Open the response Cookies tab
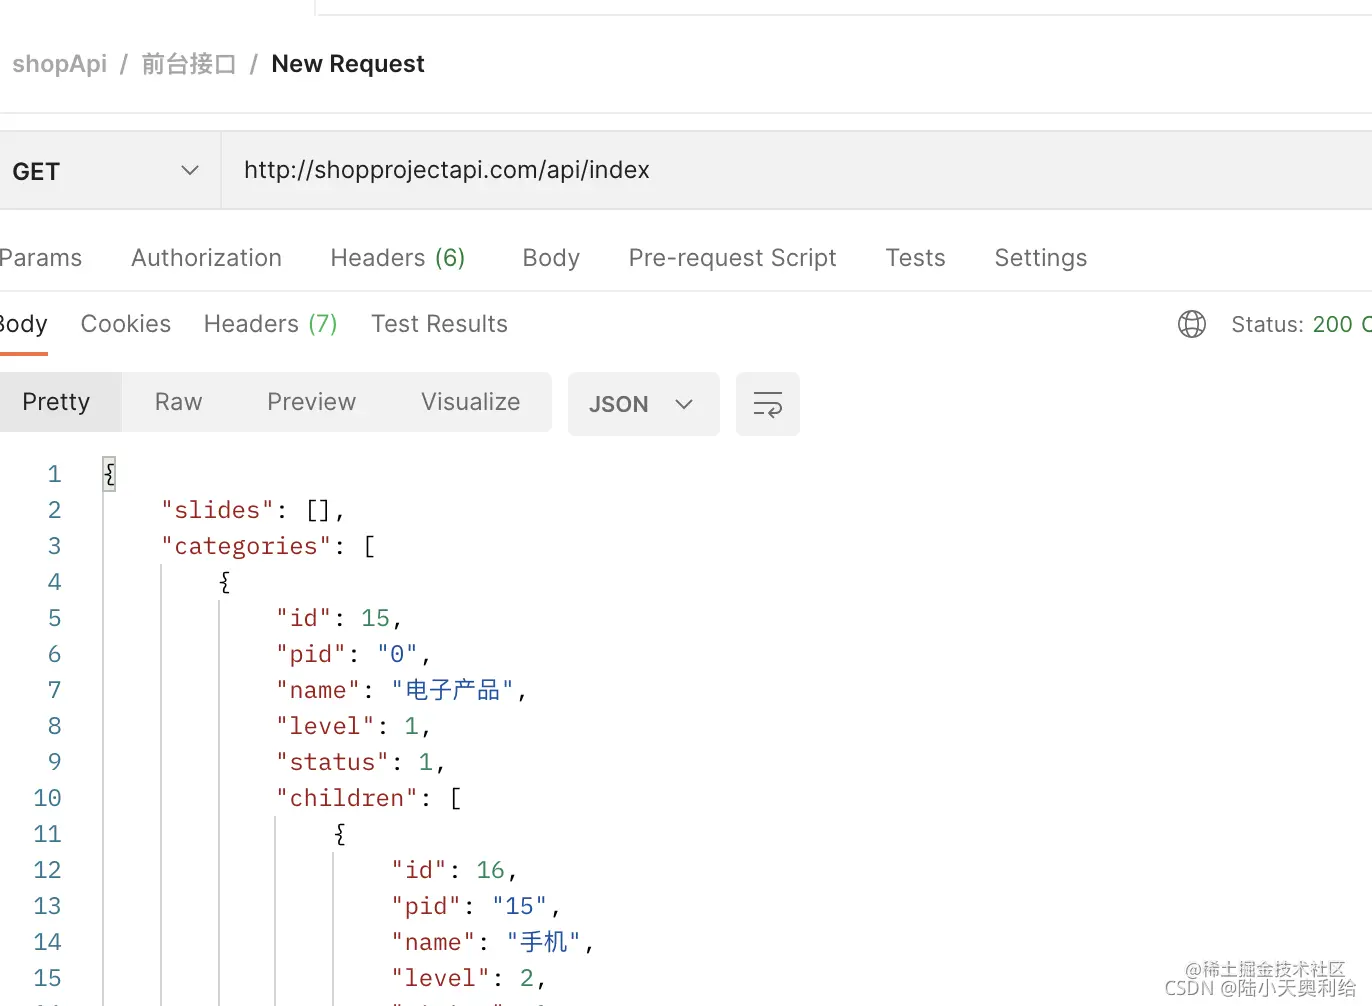Viewport: 1372px width, 1006px height. click(x=126, y=324)
